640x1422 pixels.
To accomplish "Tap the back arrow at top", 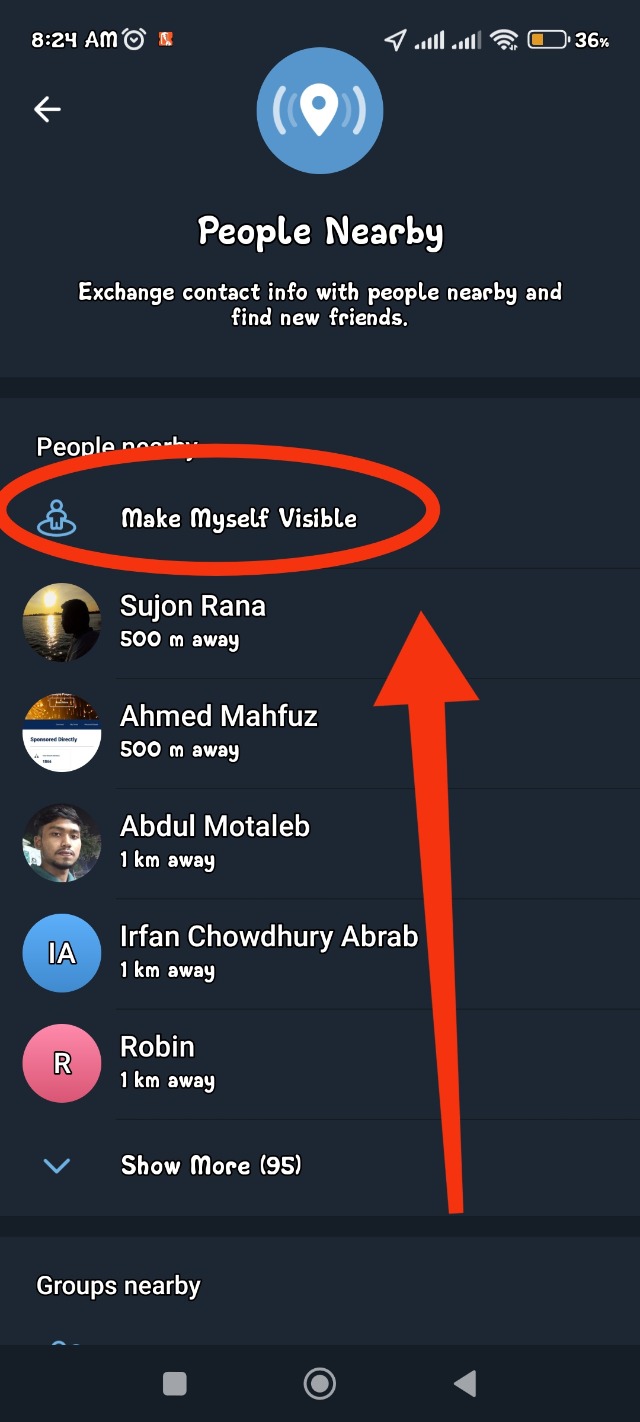I will (x=47, y=109).
